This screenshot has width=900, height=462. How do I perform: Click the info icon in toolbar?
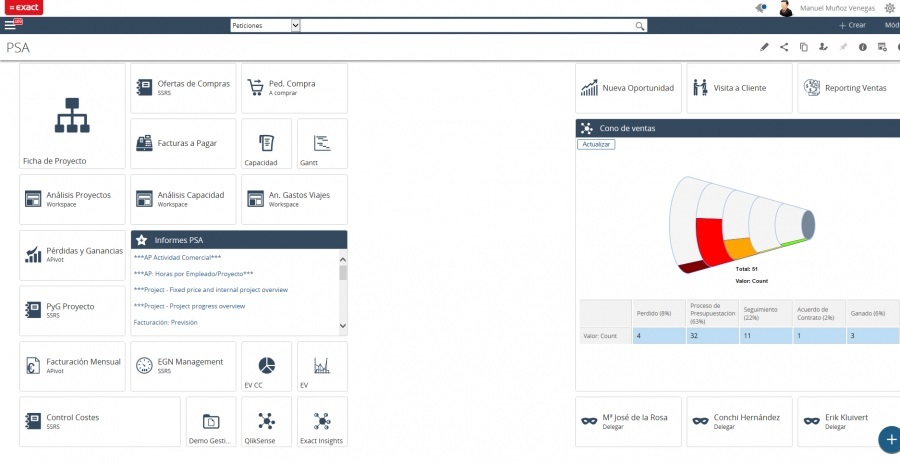coord(863,47)
